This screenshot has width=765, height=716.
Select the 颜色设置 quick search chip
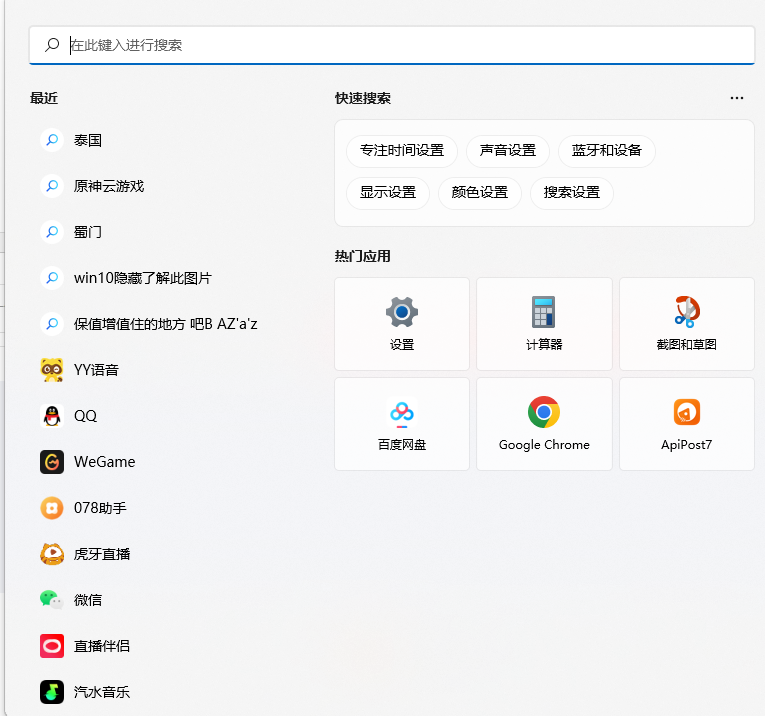tap(480, 193)
